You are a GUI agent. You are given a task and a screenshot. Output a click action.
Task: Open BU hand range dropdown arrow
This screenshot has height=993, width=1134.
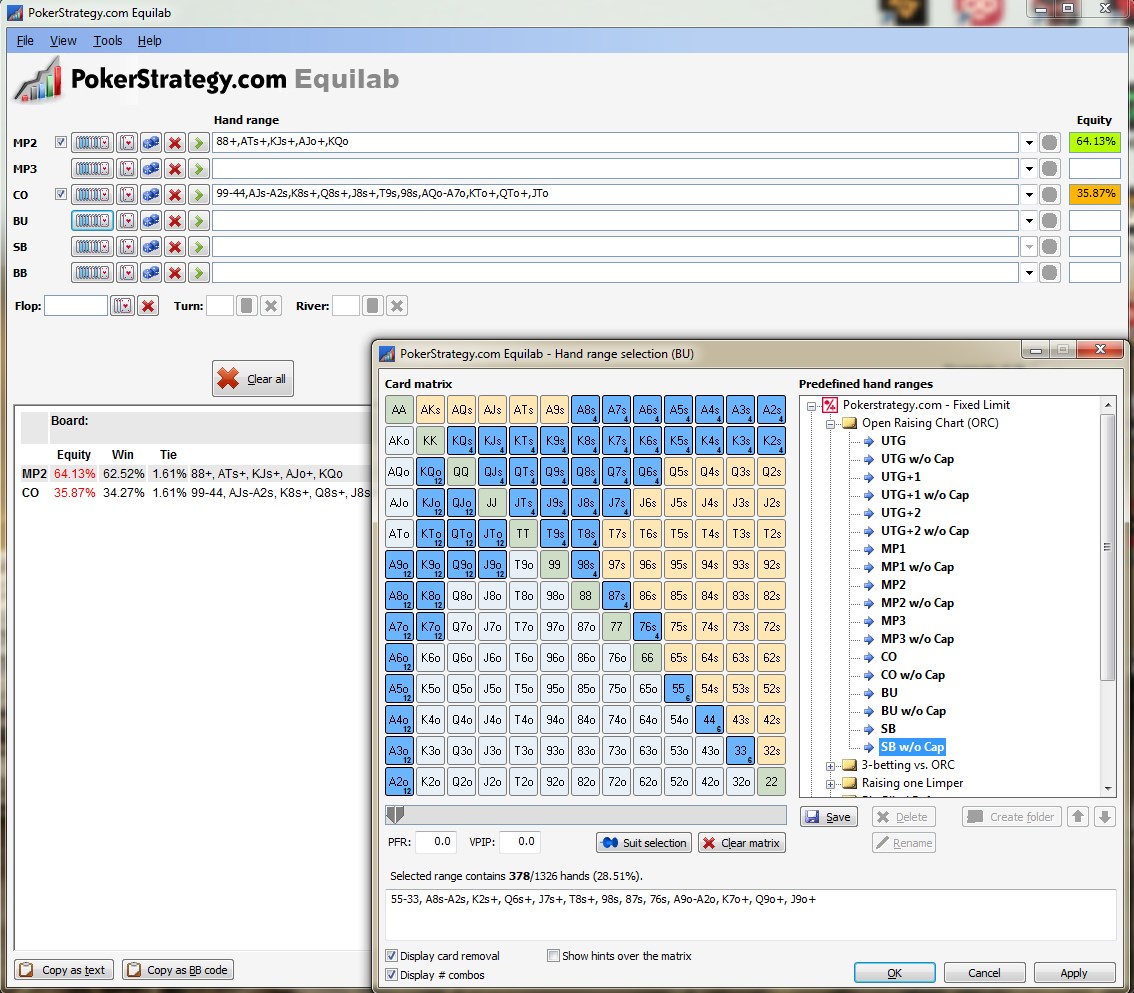(x=1028, y=221)
